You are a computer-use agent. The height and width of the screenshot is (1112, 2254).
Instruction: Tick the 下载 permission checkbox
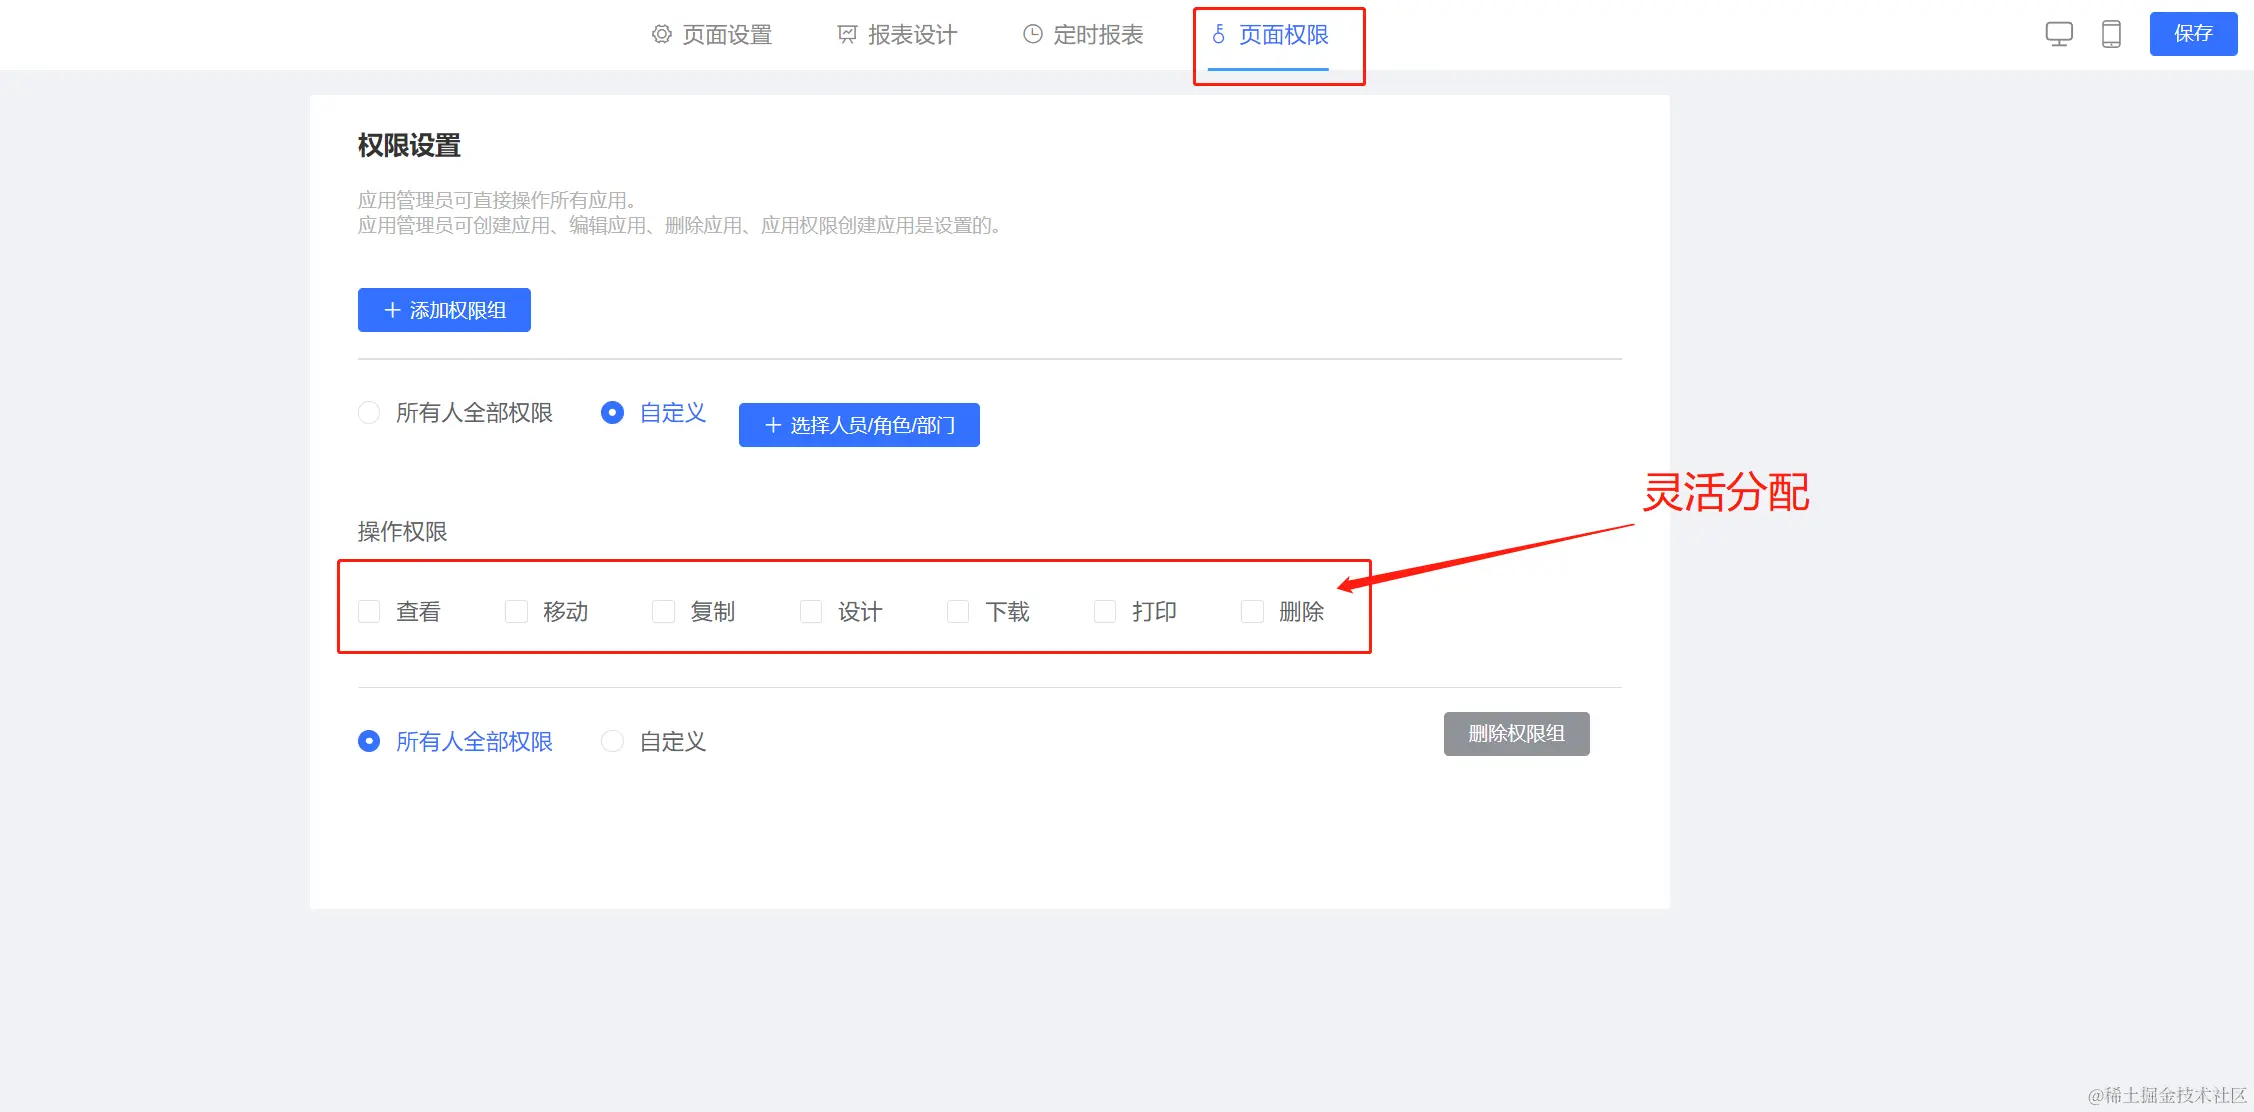[x=958, y=611]
